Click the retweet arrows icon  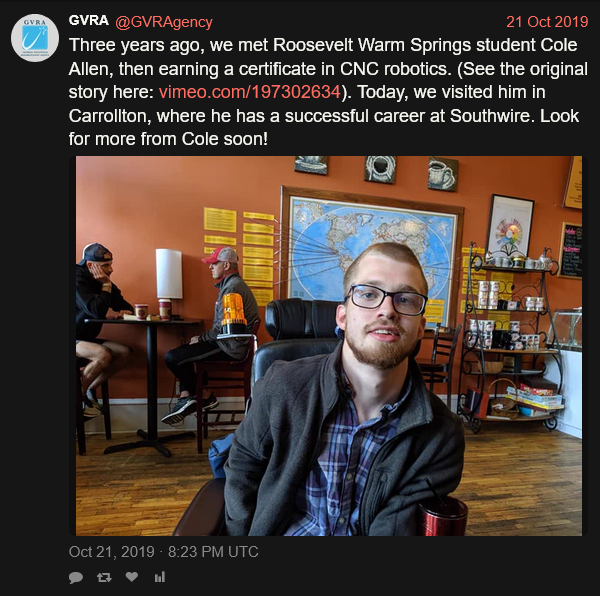104,577
